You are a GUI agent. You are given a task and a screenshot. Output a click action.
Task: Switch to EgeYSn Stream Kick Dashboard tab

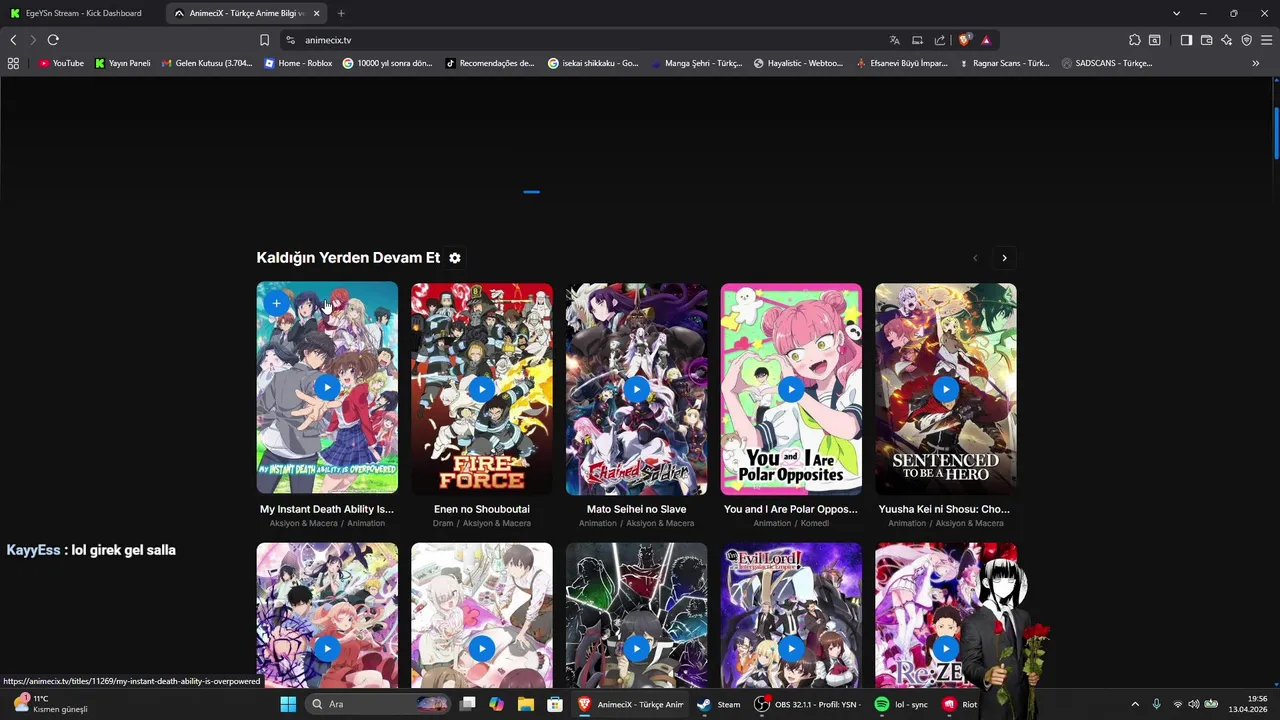coord(81,13)
